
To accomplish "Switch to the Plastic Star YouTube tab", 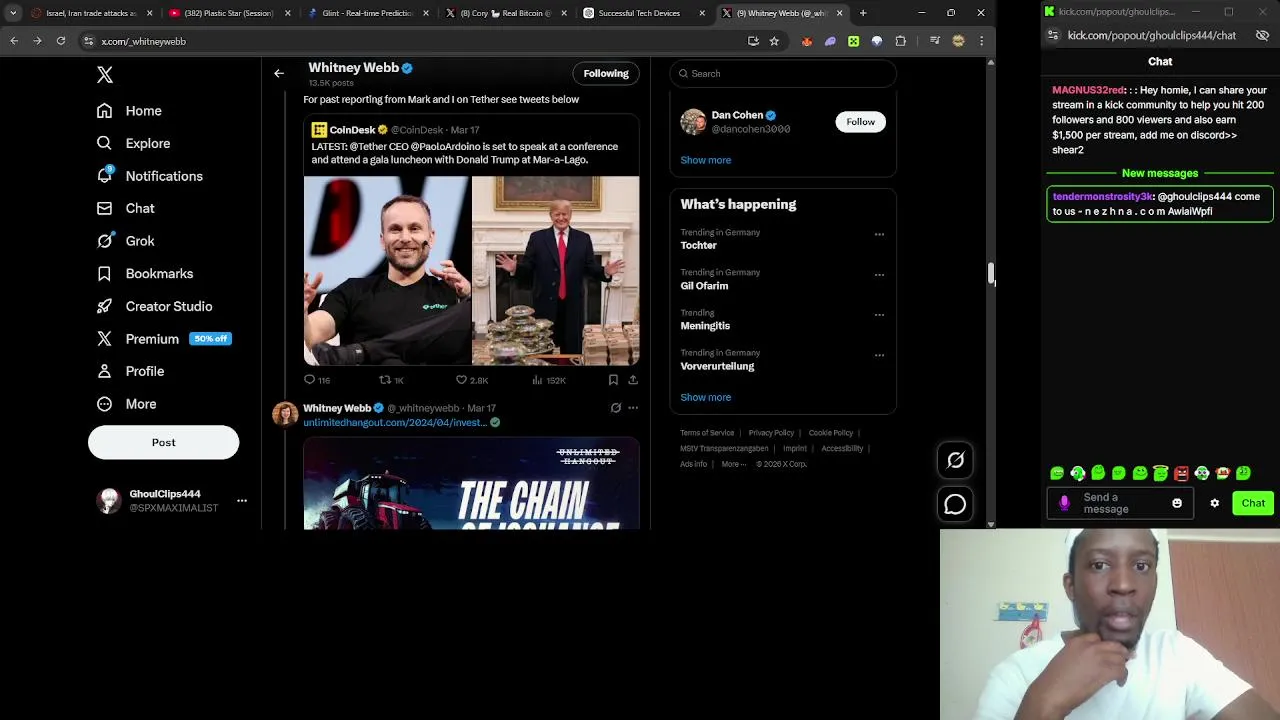I will coord(228,13).
